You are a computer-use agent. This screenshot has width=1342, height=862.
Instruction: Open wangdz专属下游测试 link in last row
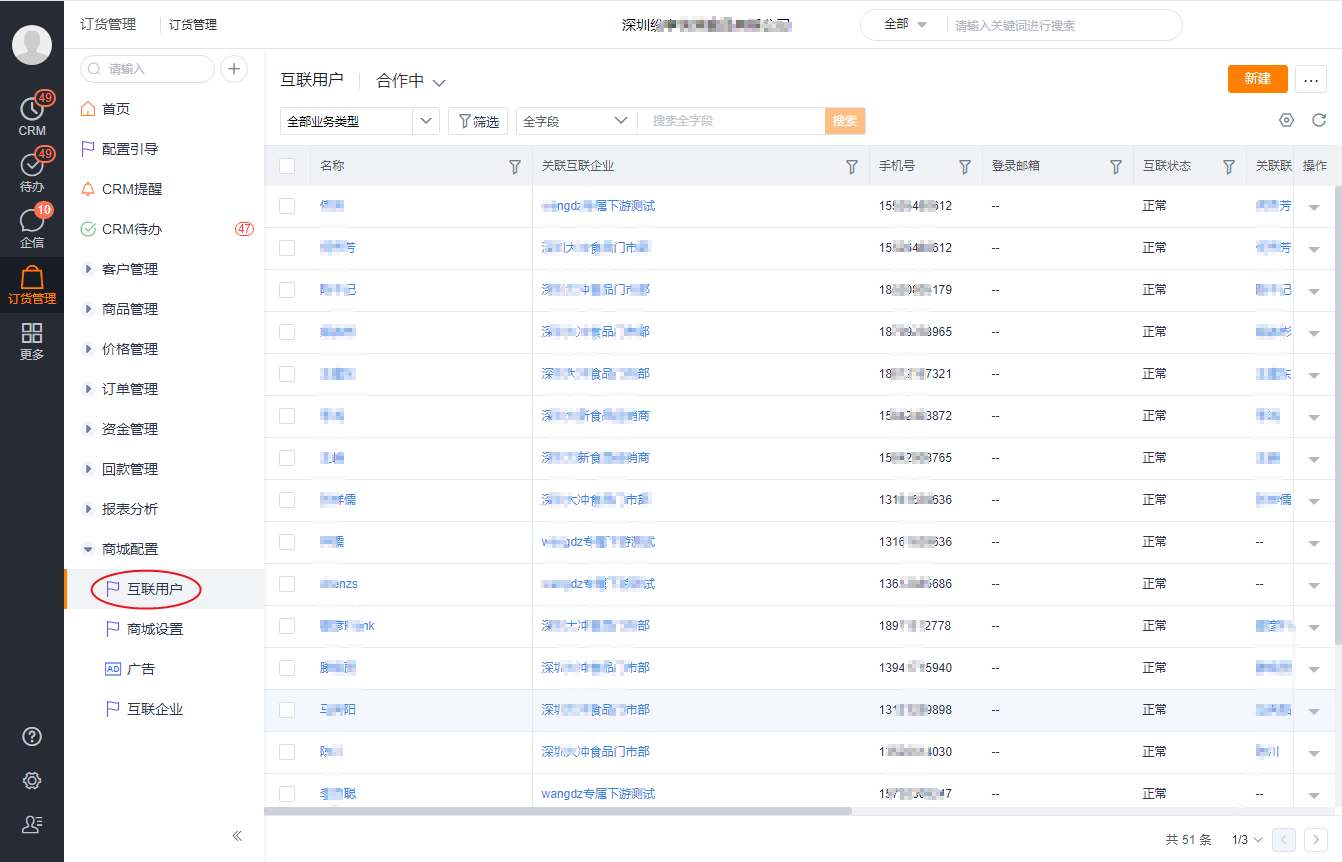point(598,793)
